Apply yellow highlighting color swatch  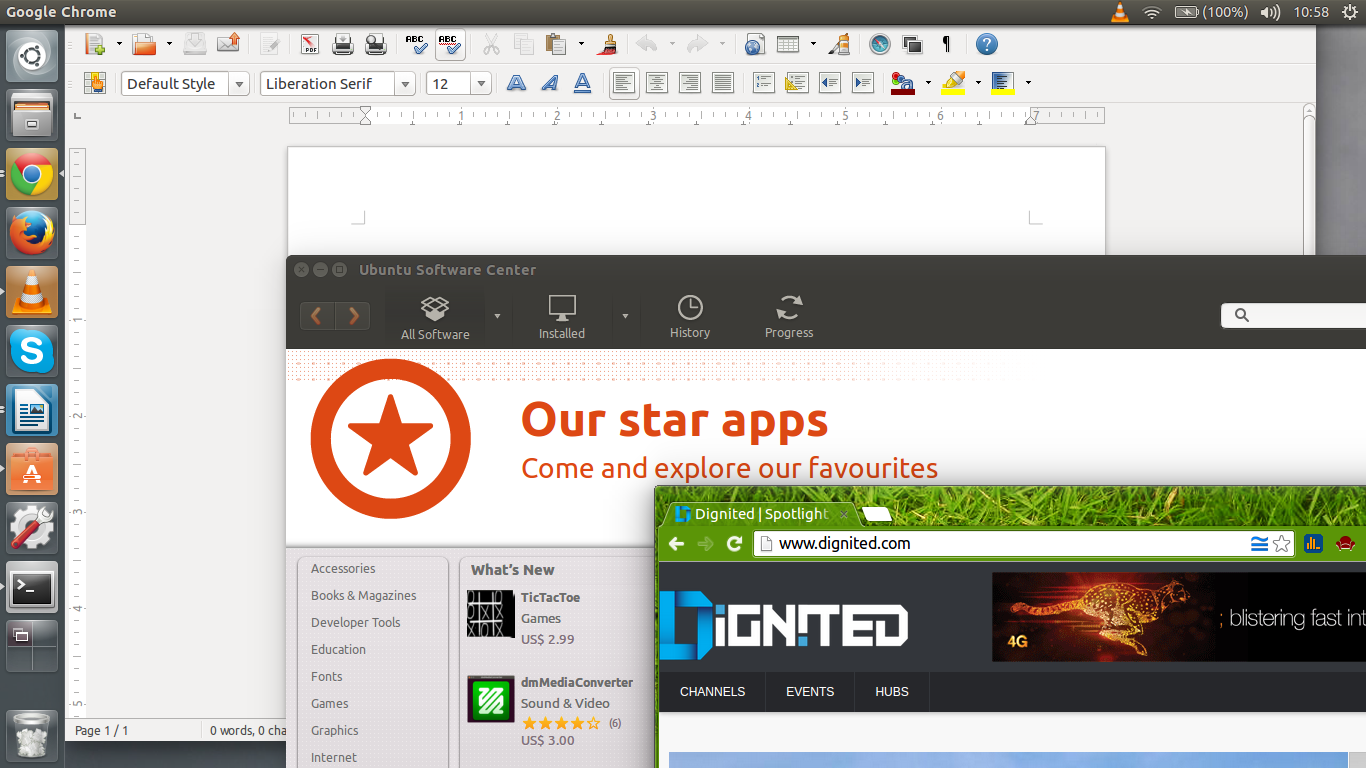click(x=954, y=83)
